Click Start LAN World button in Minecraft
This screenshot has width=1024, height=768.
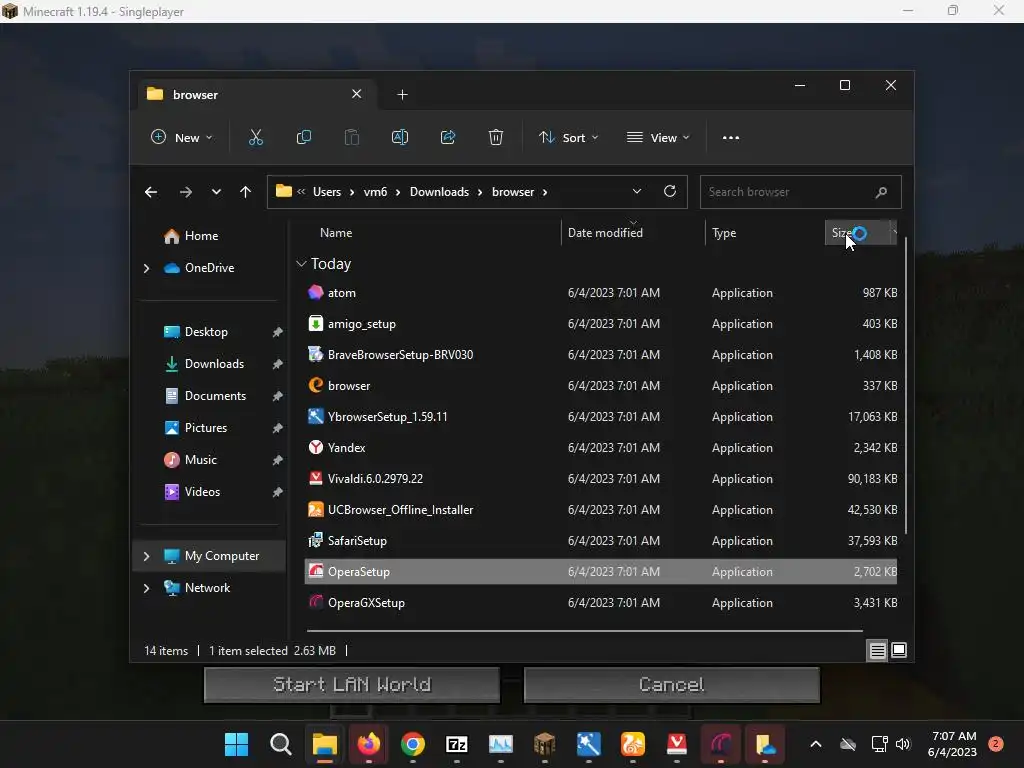(x=352, y=684)
